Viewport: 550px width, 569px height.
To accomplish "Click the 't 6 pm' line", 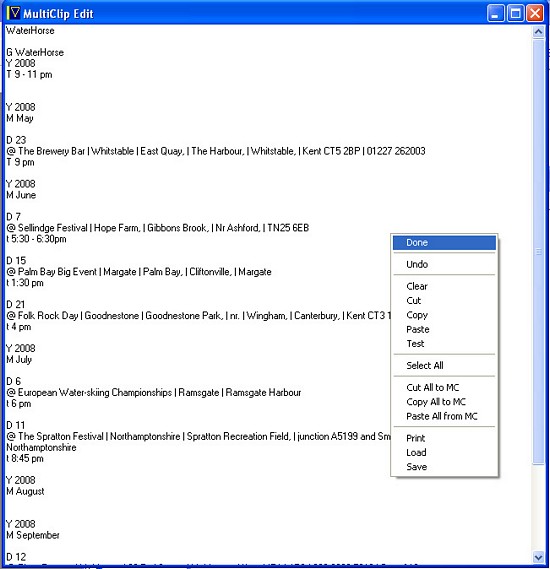I will pos(19,404).
